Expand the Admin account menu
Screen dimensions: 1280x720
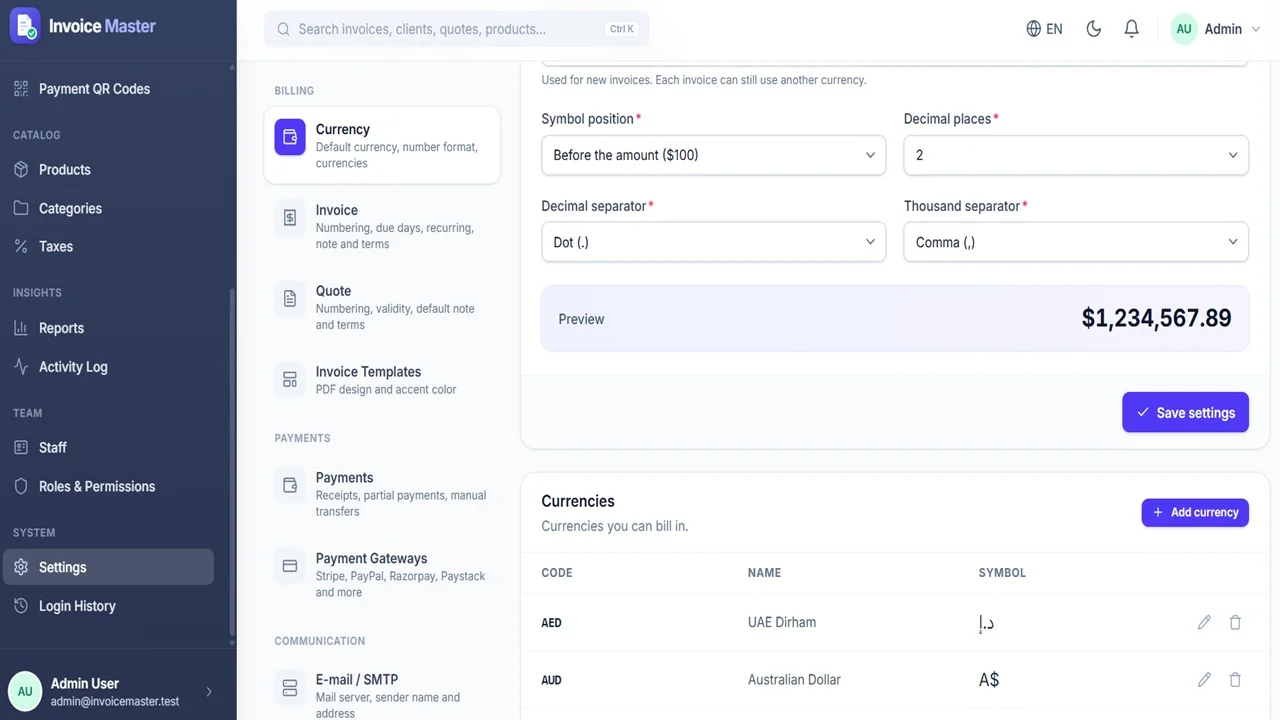tap(1216, 29)
